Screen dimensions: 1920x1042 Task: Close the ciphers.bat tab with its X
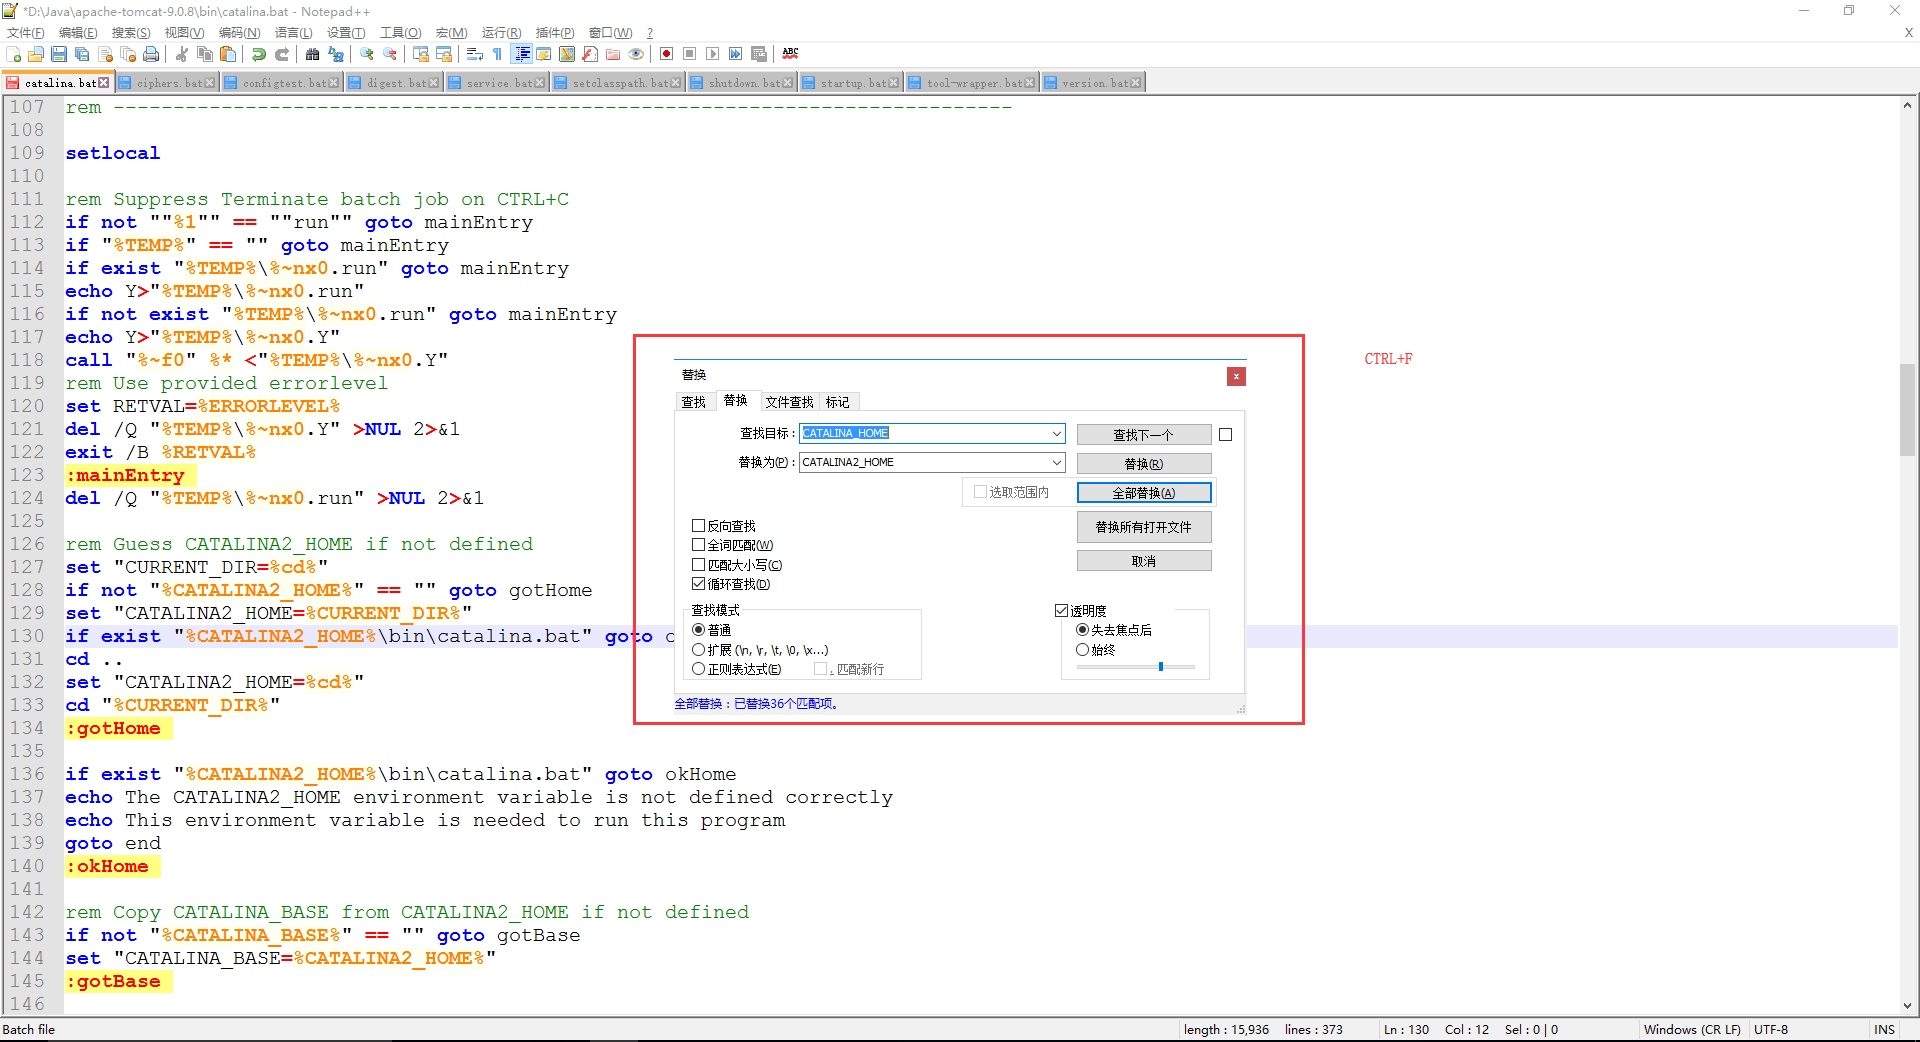pos(210,83)
